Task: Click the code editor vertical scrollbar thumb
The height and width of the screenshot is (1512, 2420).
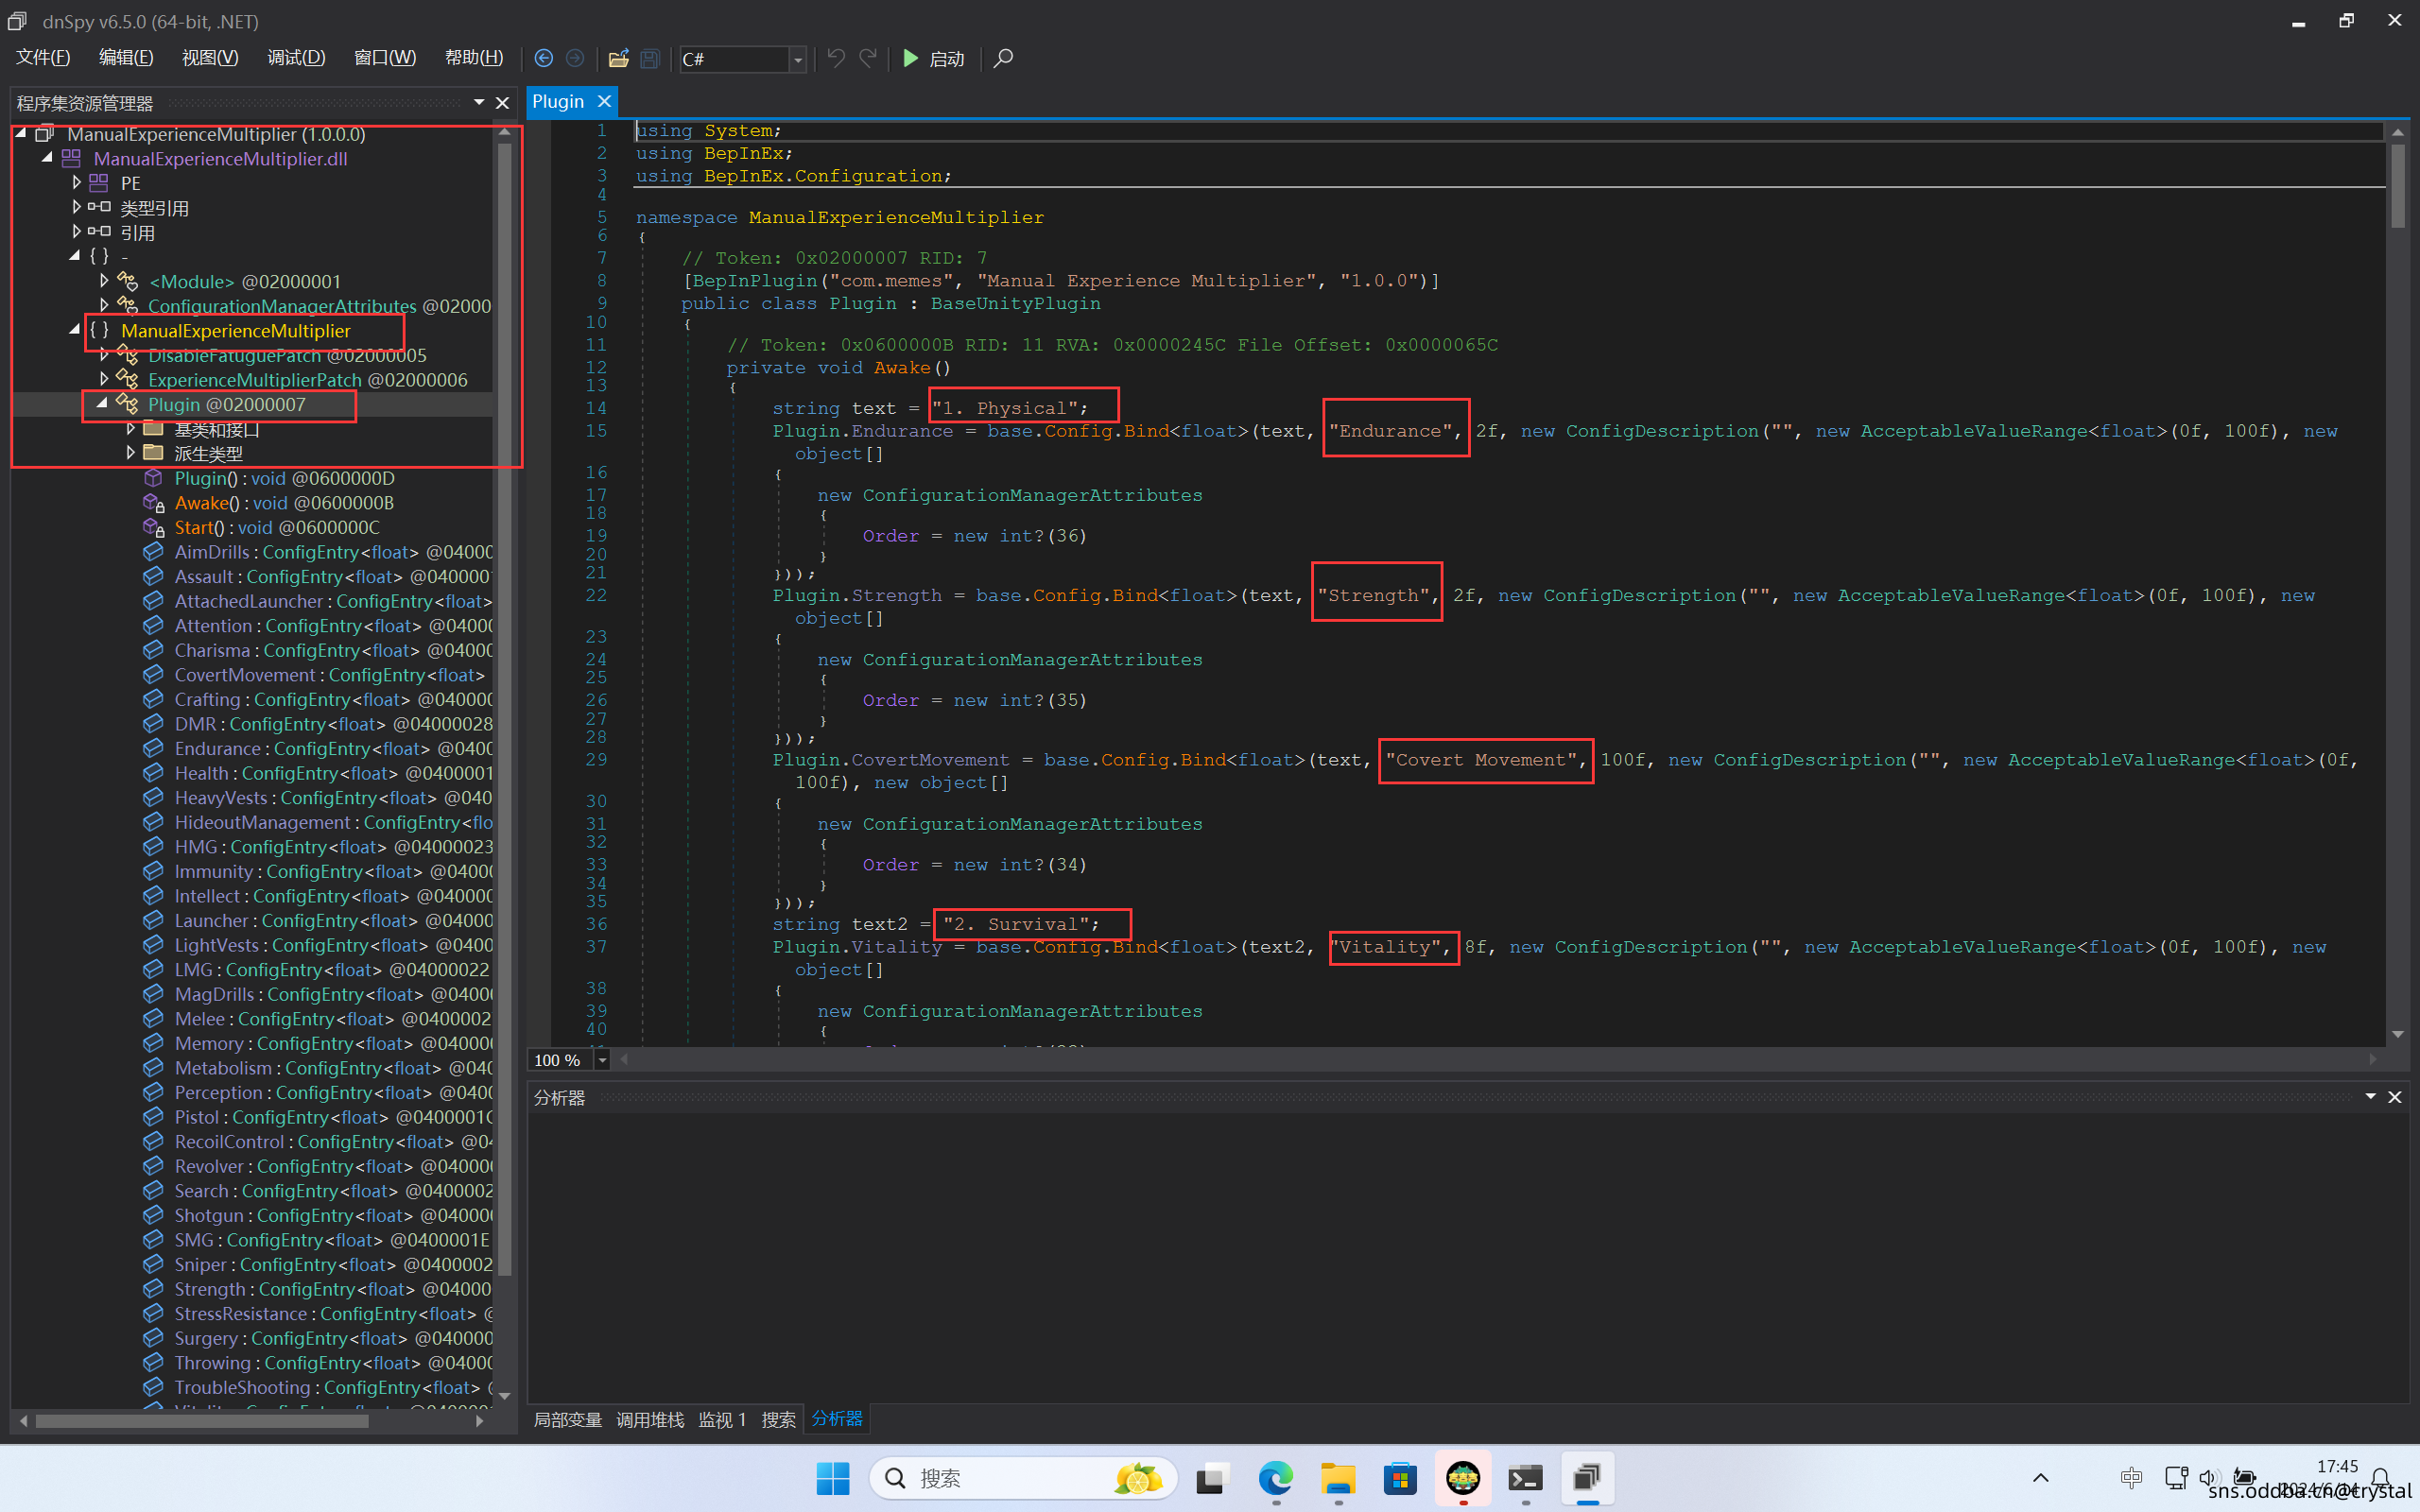Action: click(2398, 185)
